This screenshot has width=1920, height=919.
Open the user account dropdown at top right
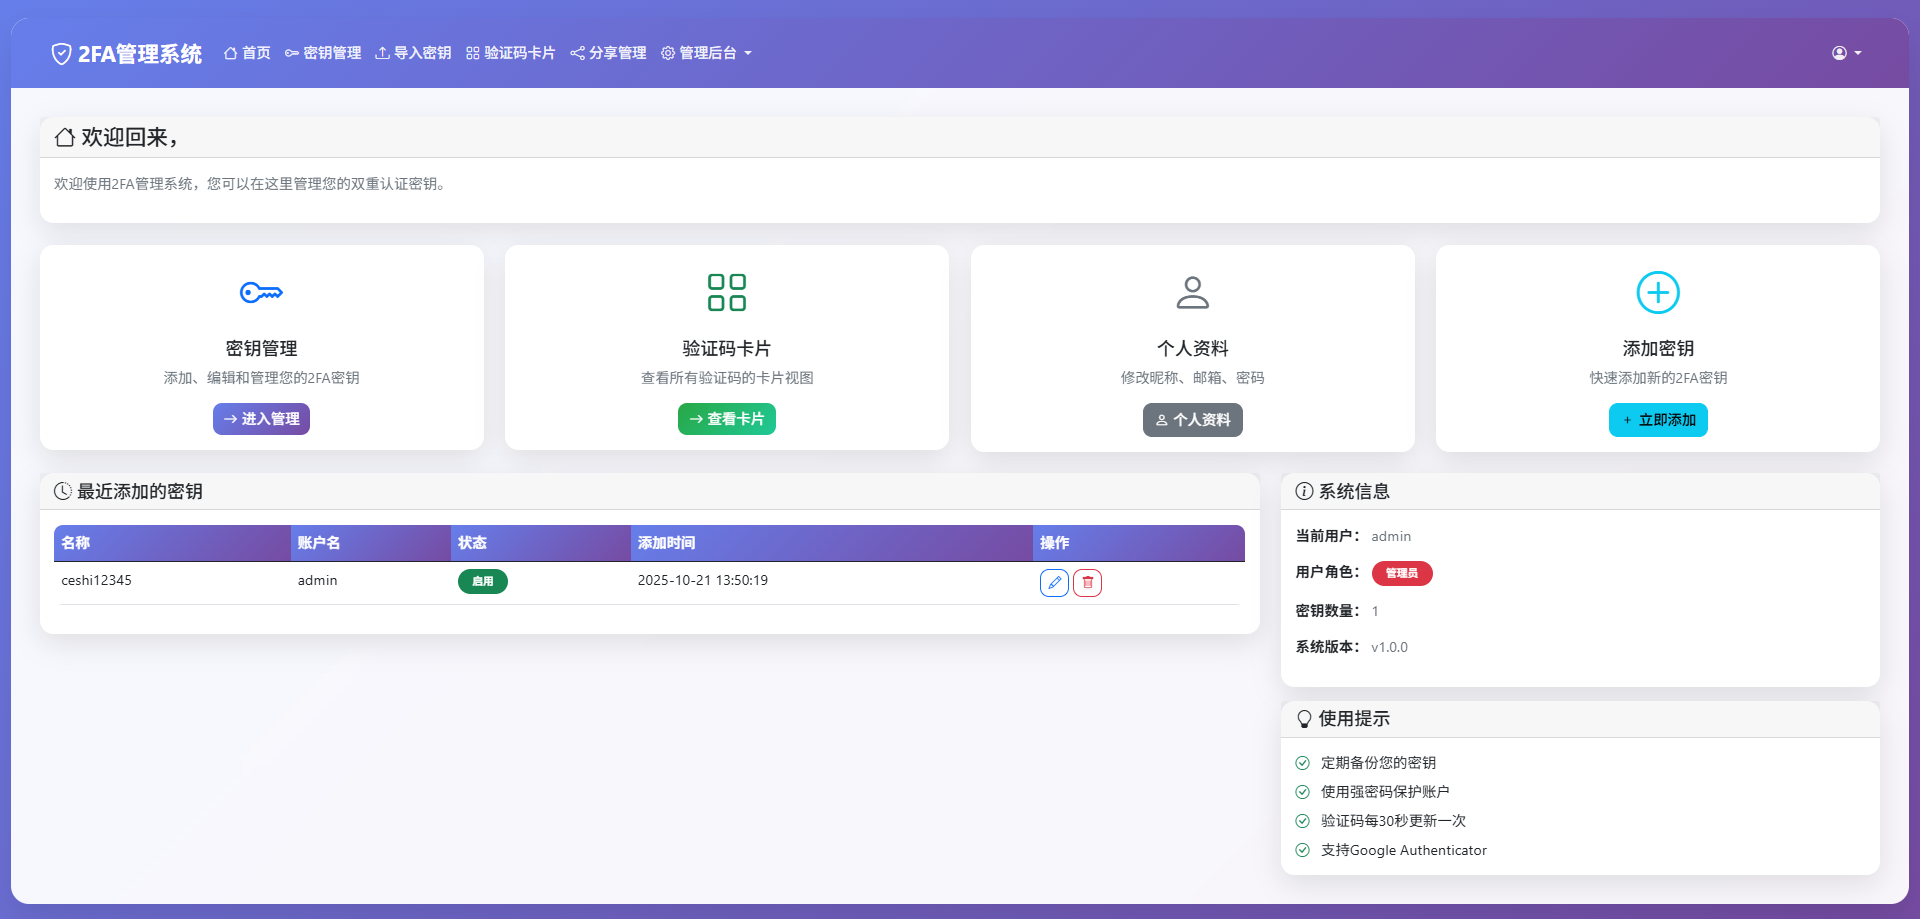[x=1845, y=53]
